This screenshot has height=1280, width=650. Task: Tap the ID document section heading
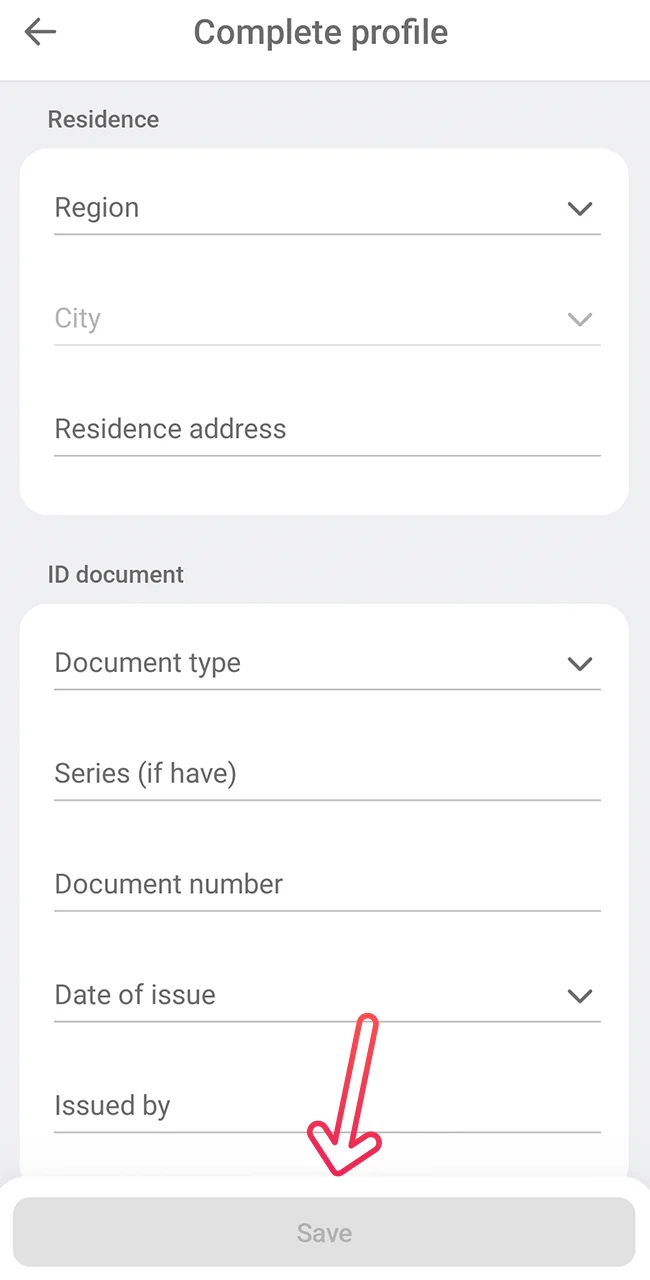pos(116,574)
